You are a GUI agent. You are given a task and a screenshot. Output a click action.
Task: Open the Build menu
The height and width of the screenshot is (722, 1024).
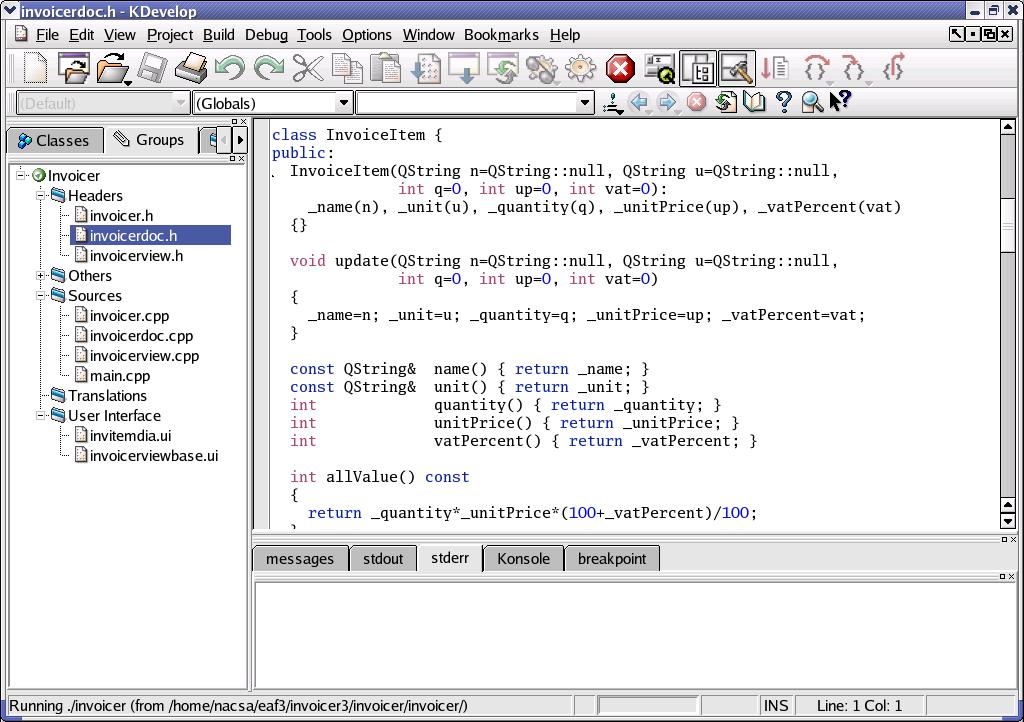click(218, 35)
